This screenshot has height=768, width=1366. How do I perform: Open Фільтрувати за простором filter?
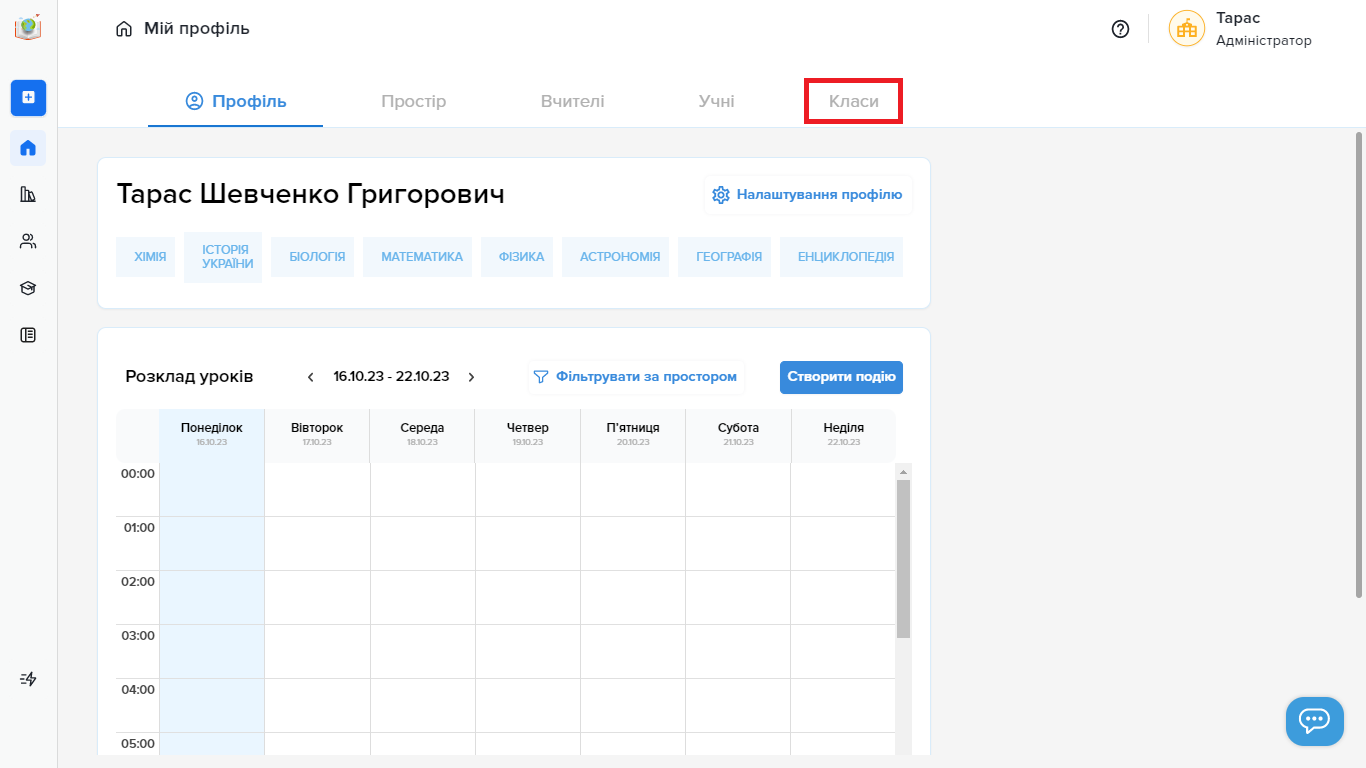tap(636, 377)
